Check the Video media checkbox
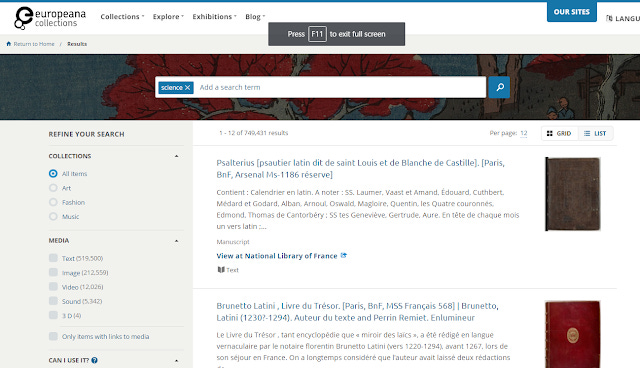 53,286
